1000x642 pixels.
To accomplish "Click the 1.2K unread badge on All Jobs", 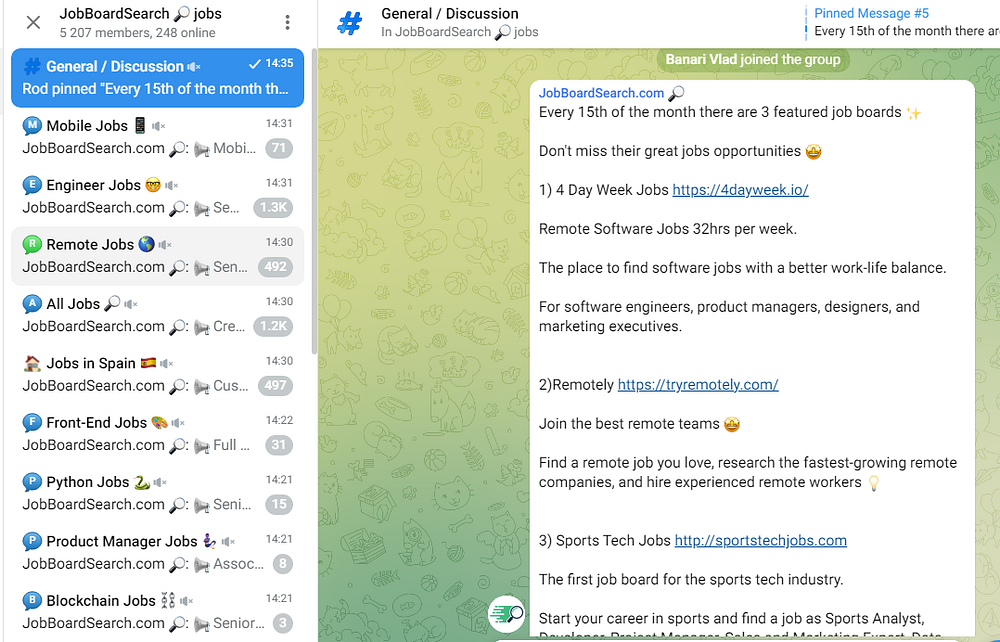I will click(x=273, y=326).
